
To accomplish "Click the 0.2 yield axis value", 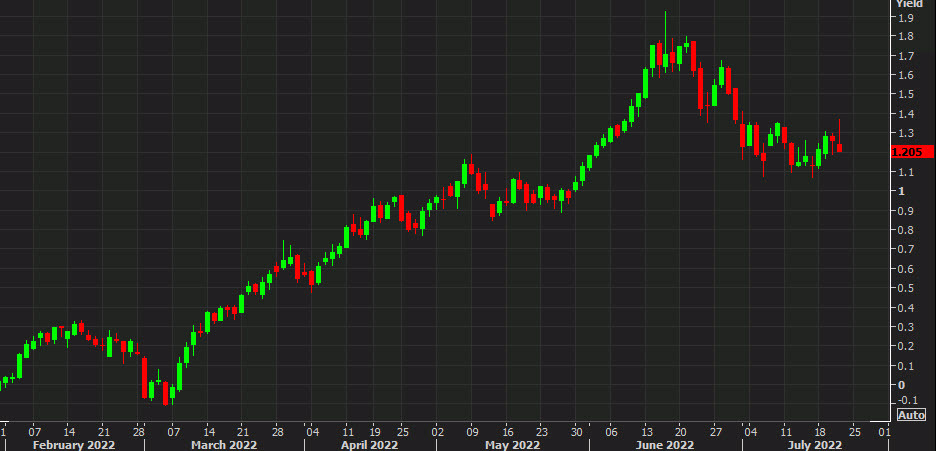I will click(906, 346).
